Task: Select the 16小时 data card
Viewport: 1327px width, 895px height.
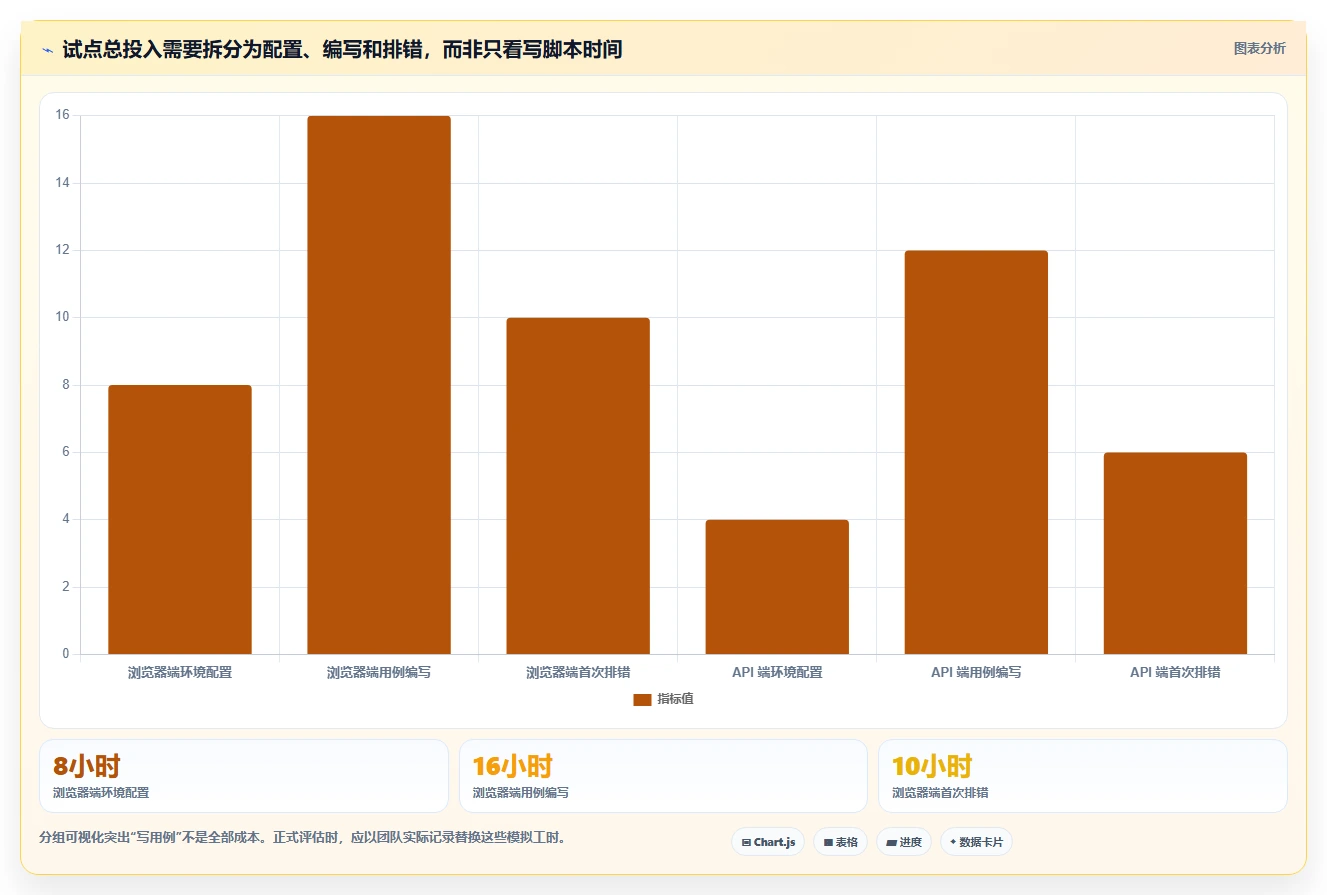Action: click(663, 776)
